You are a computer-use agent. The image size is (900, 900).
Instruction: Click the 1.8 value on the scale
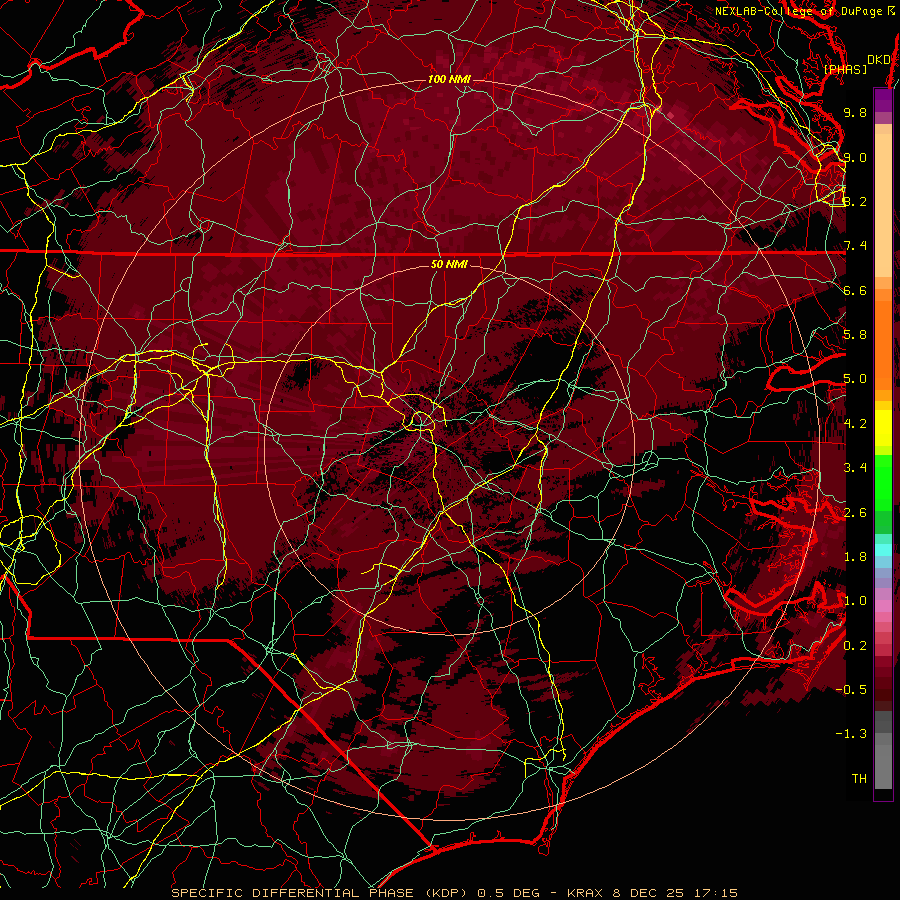pyautogui.click(x=855, y=557)
